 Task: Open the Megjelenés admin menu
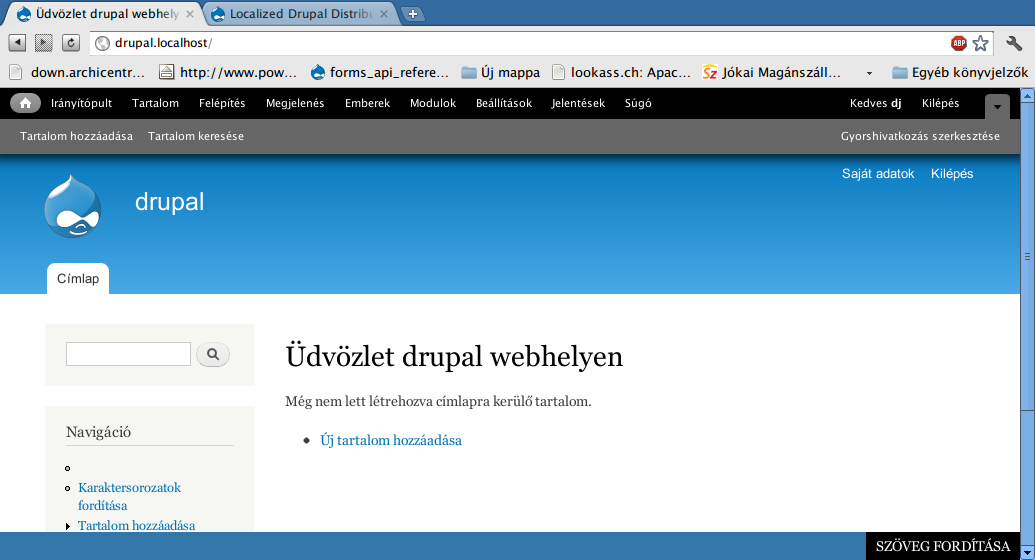click(295, 103)
